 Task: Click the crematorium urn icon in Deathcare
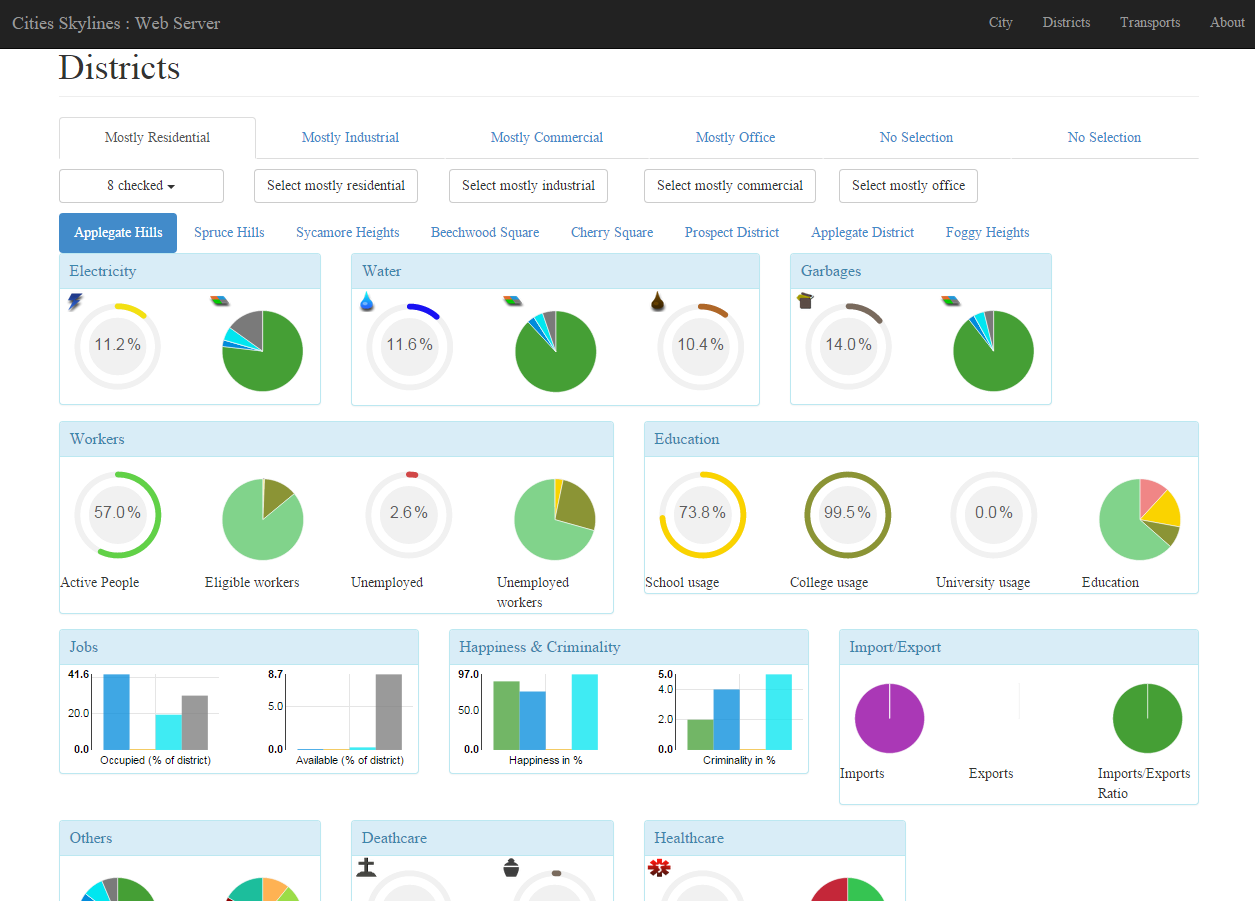point(512,868)
